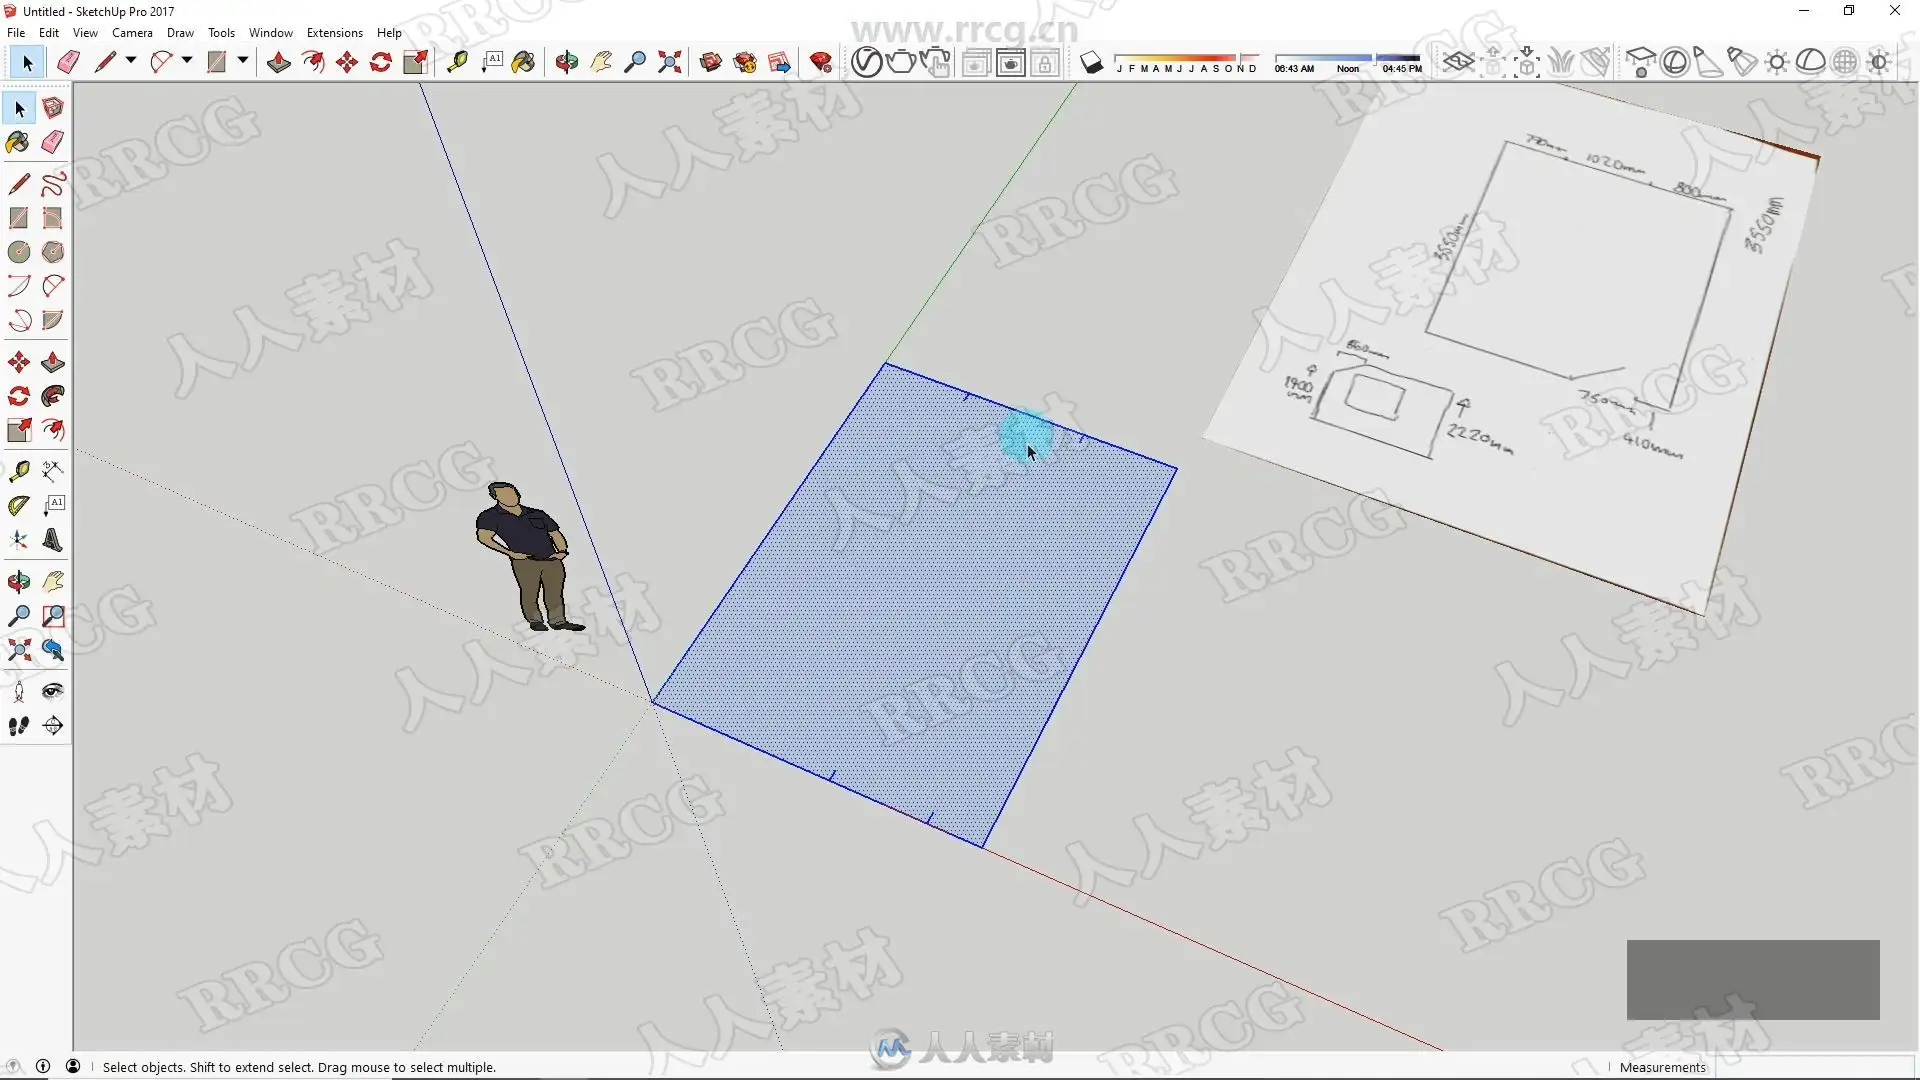Choose the Section Plane tool

[53, 726]
